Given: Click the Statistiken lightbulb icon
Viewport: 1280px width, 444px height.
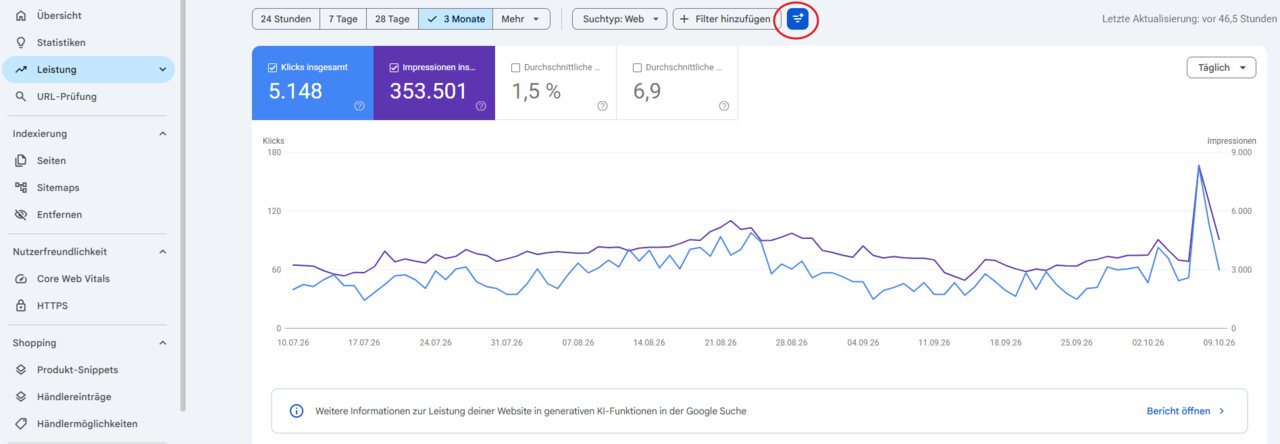Looking at the screenshot, I should point(21,43).
